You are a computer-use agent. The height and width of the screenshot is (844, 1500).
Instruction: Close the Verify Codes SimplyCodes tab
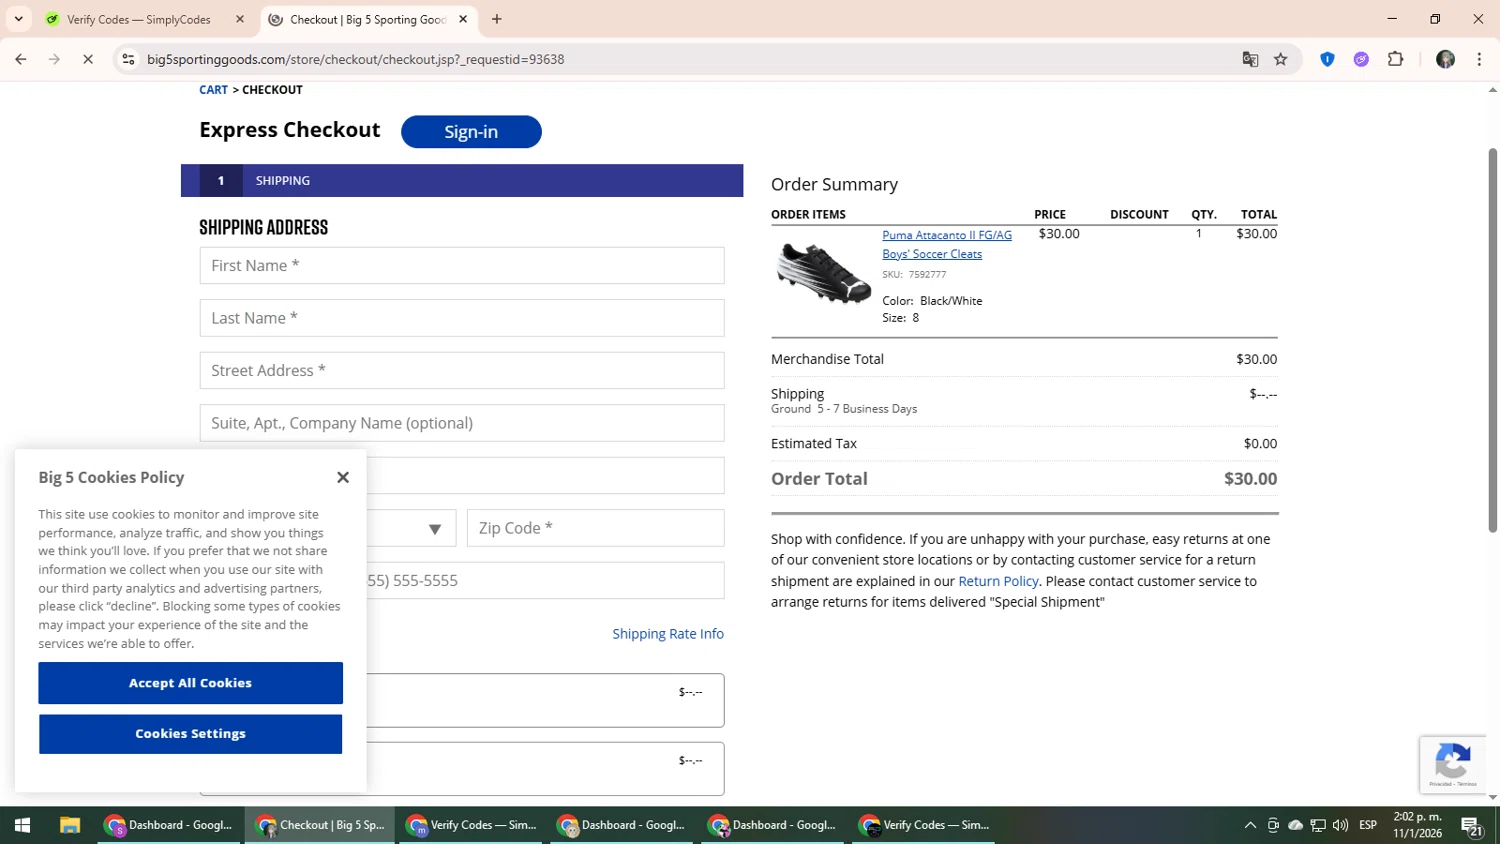click(x=240, y=19)
